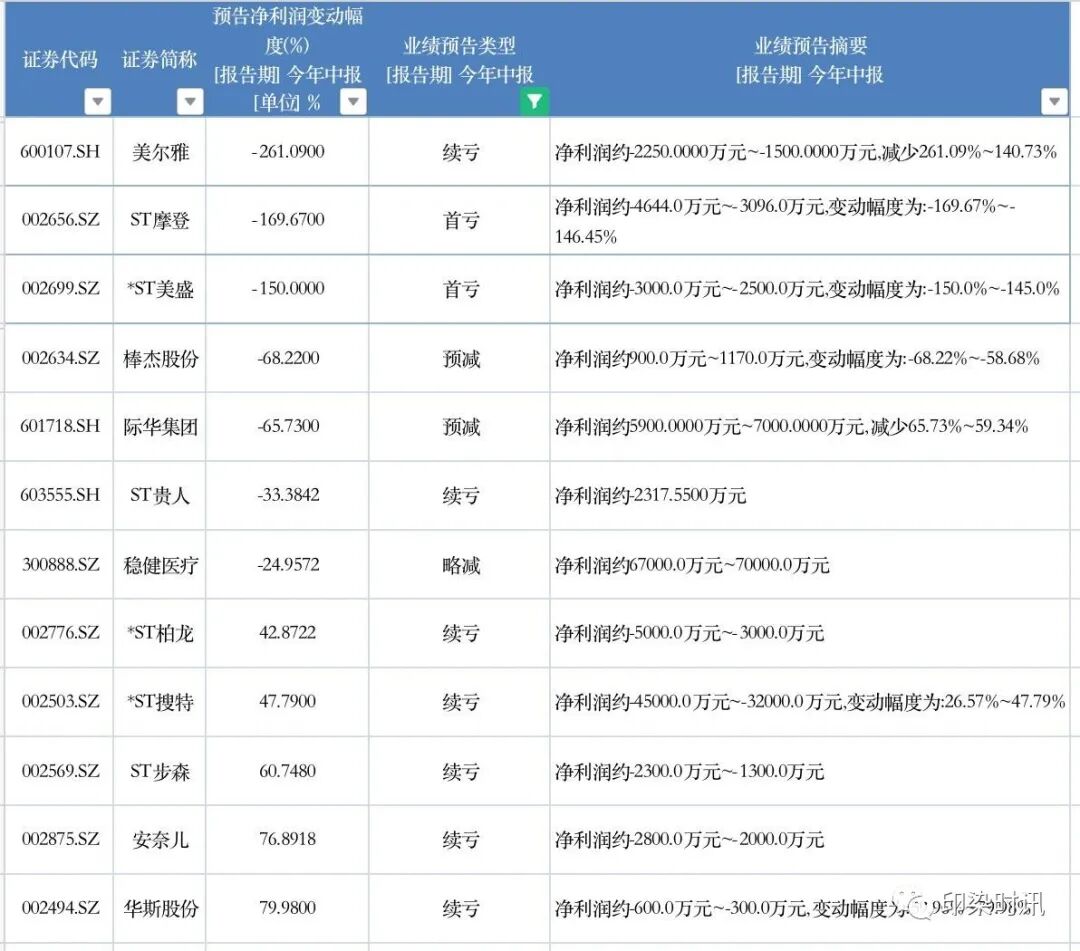
Task: Select cell *ST搜特
Action: (159, 702)
